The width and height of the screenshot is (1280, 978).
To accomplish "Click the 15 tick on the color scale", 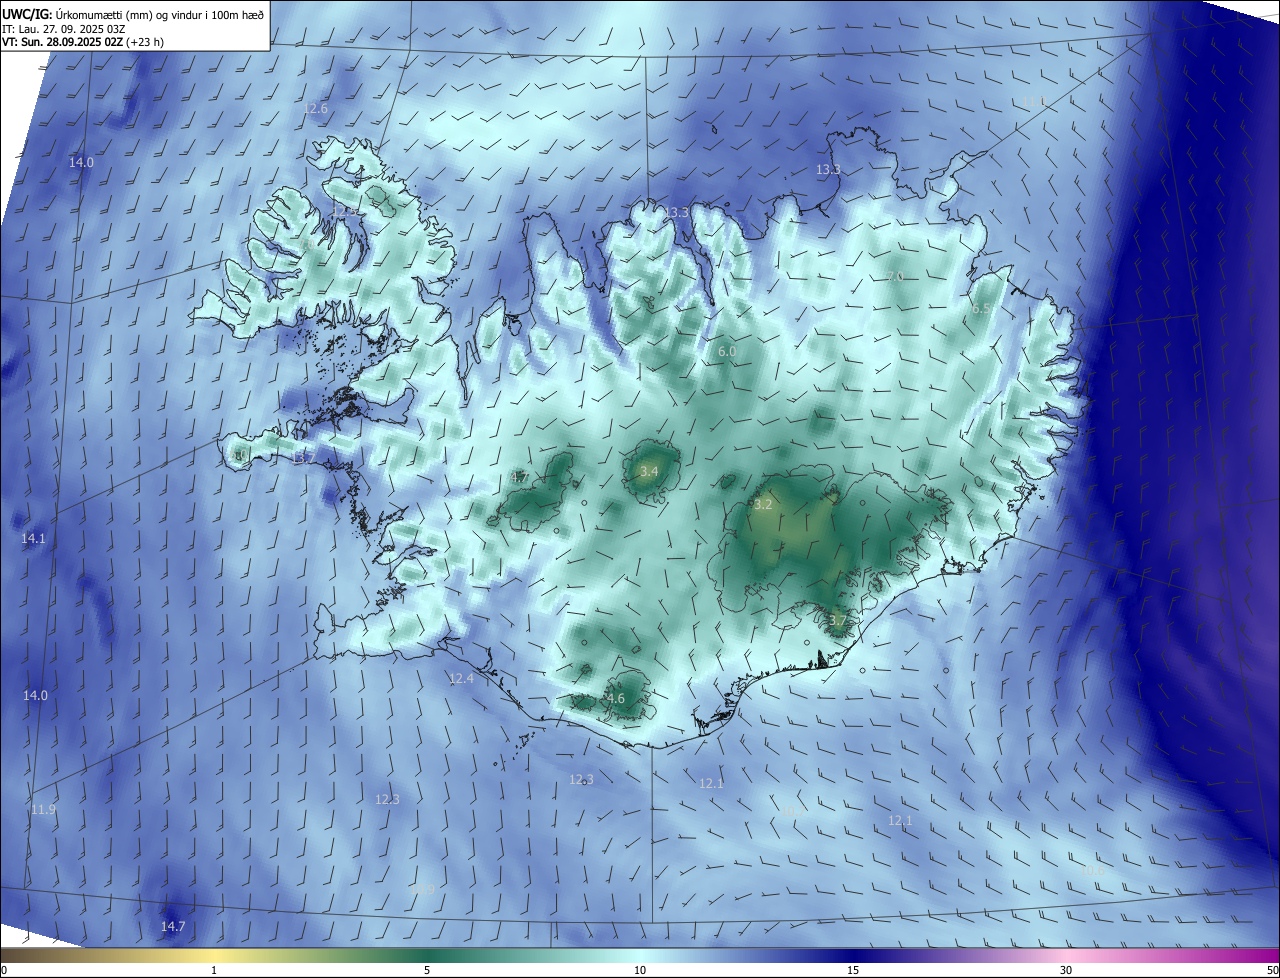I will pos(853,970).
